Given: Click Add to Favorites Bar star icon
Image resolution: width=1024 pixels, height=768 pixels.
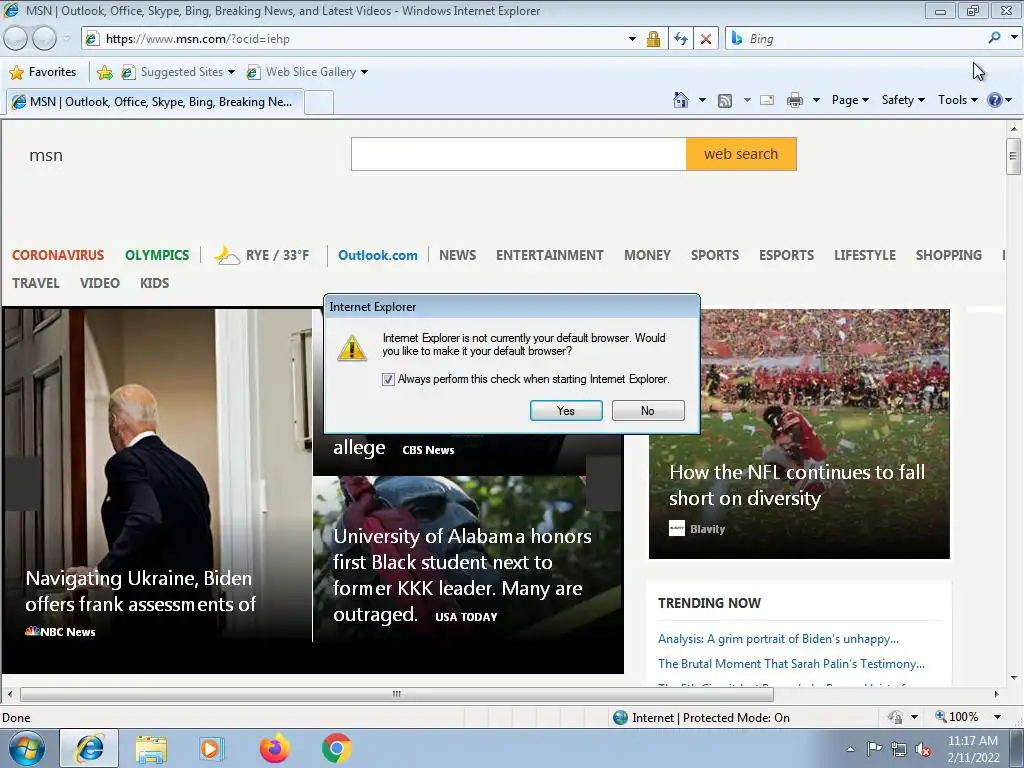Looking at the screenshot, I should coord(104,72).
